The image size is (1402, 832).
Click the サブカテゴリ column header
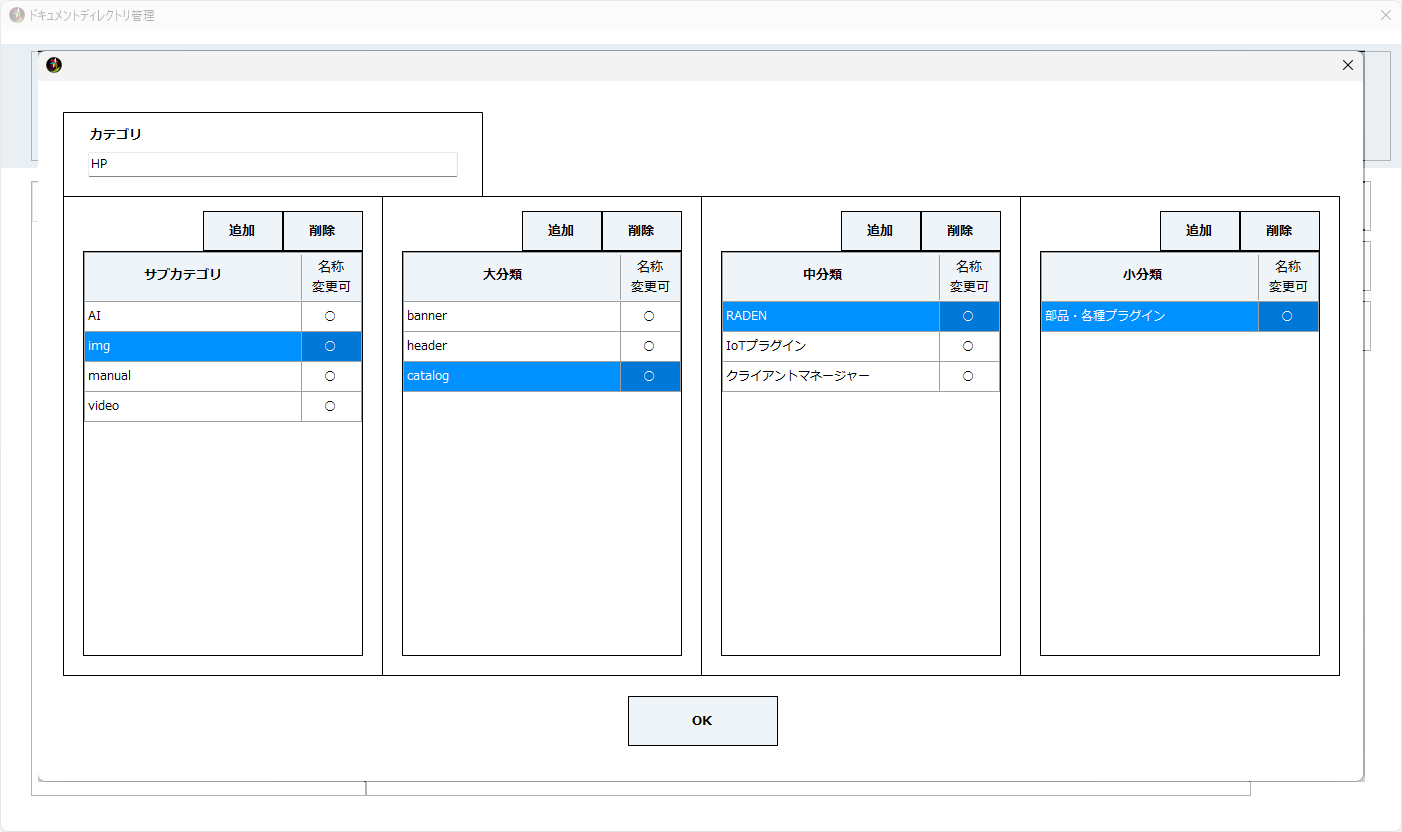(x=193, y=276)
